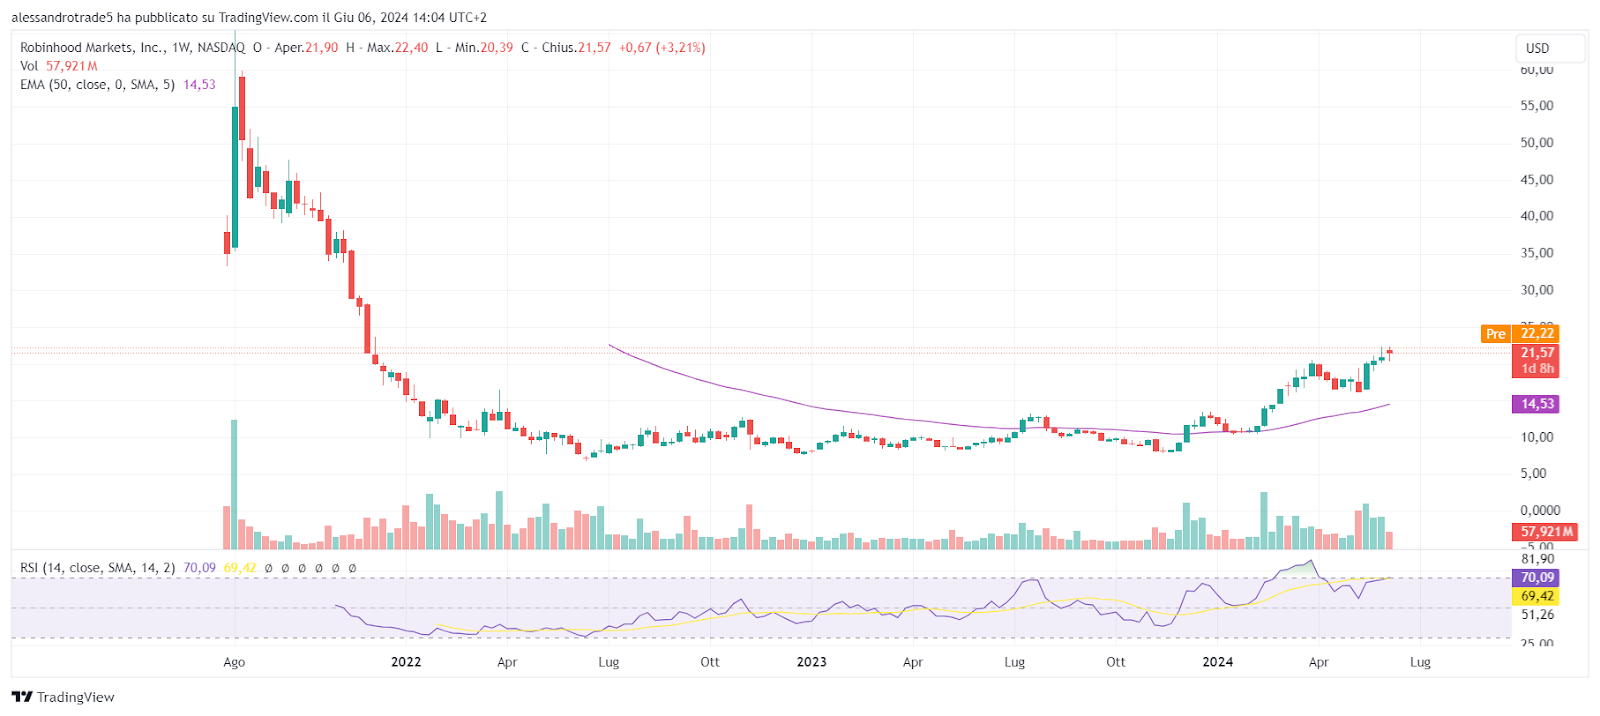Select the Robinhood Markets, Inc. symbol title
Viewport: 1600px width, 716px height.
(x=93, y=47)
